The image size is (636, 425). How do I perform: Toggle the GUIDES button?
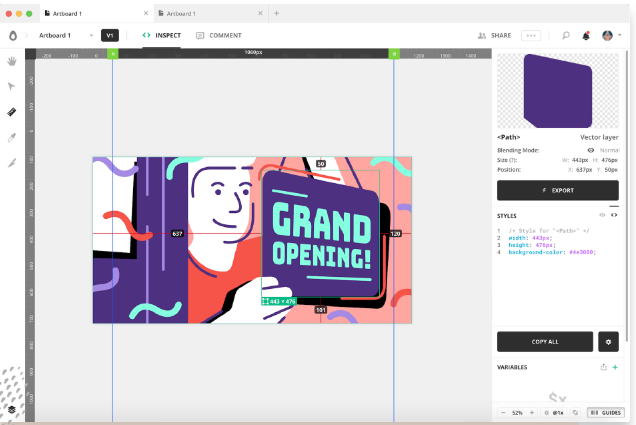click(606, 412)
